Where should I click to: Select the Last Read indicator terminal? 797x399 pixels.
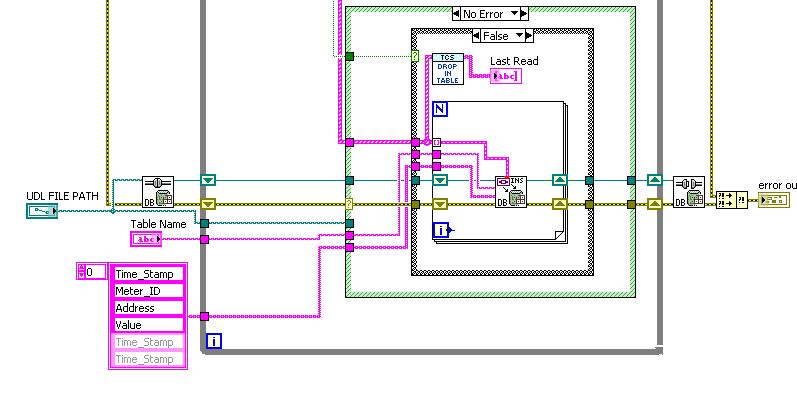click(506, 76)
